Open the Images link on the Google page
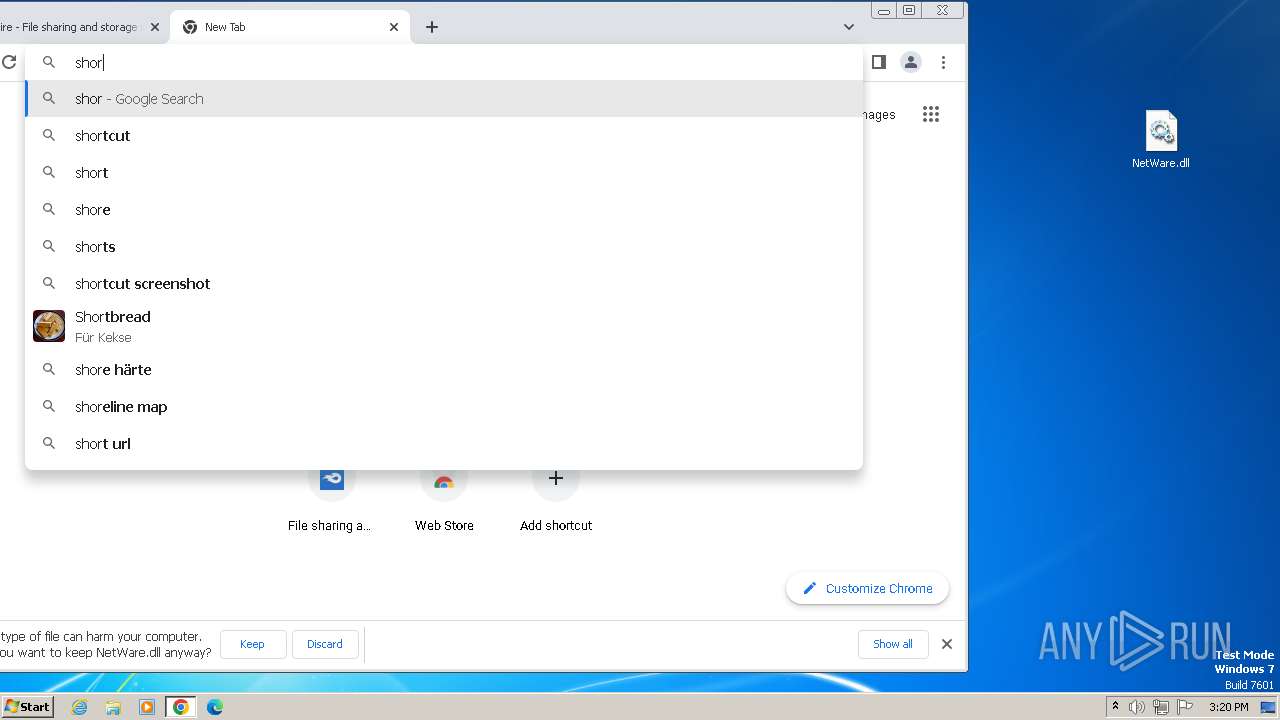Screen dimensions: 1280x720 click(878, 115)
